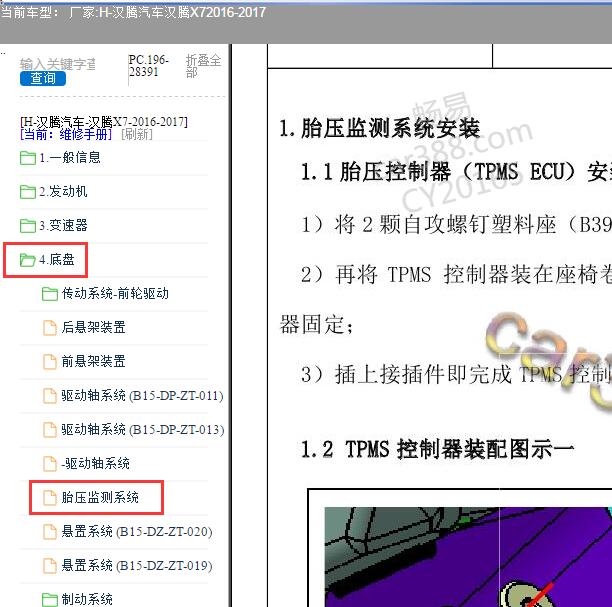The width and height of the screenshot is (612, 607).
Task: Focus the keyword search input field
Action: [58, 64]
